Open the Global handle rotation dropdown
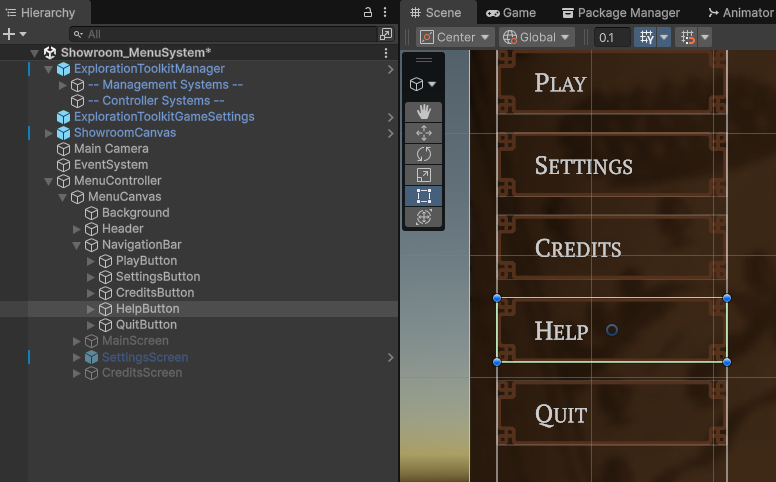The height and width of the screenshot is (482, 776). [x=536, y=37]
